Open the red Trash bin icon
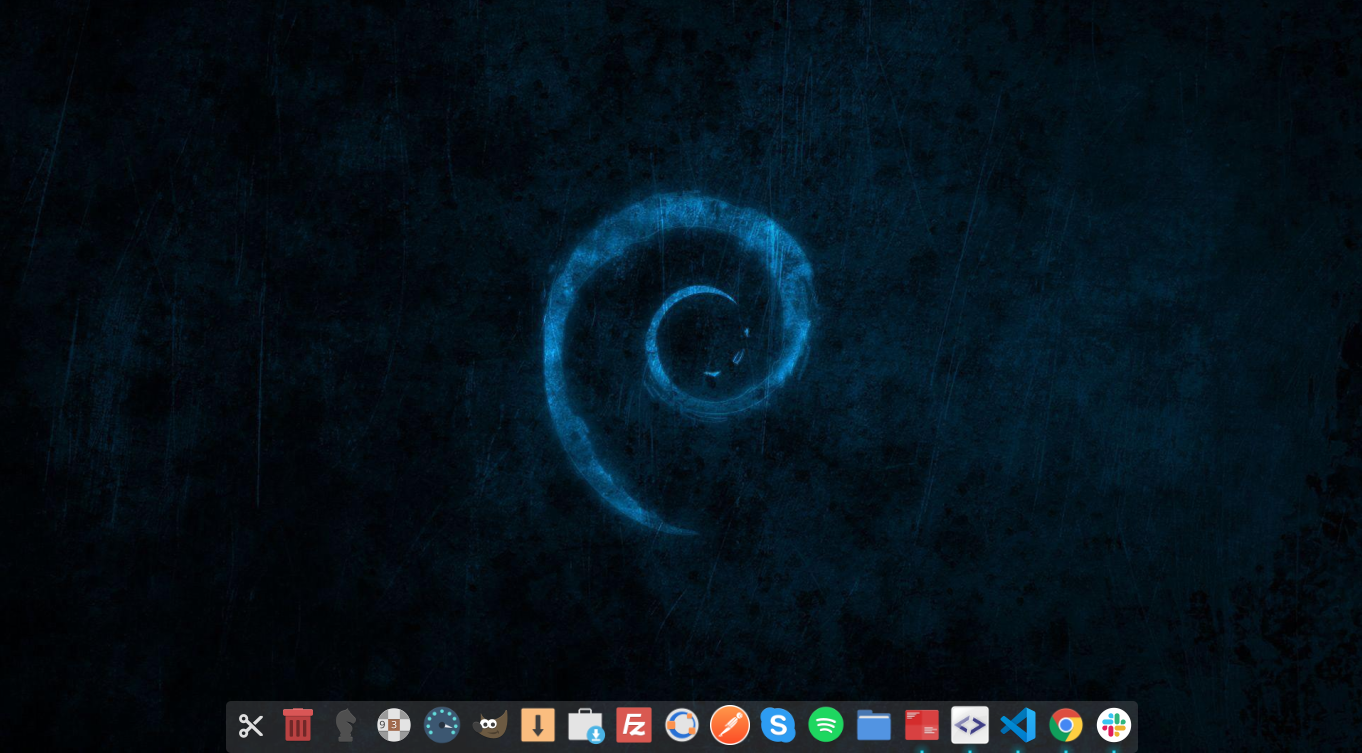 click(298, 725)
